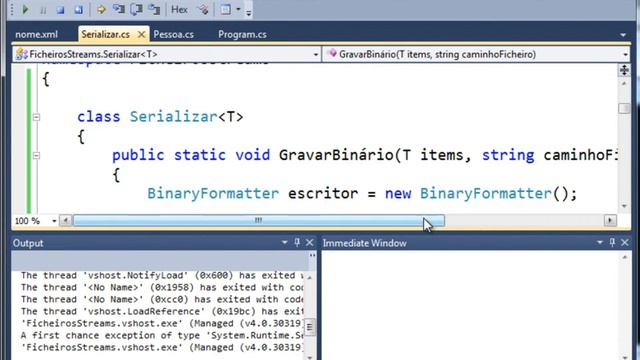Open the Output panel window position menu
The width and height of the screenshot is (640, 360).
pos(284,243)
